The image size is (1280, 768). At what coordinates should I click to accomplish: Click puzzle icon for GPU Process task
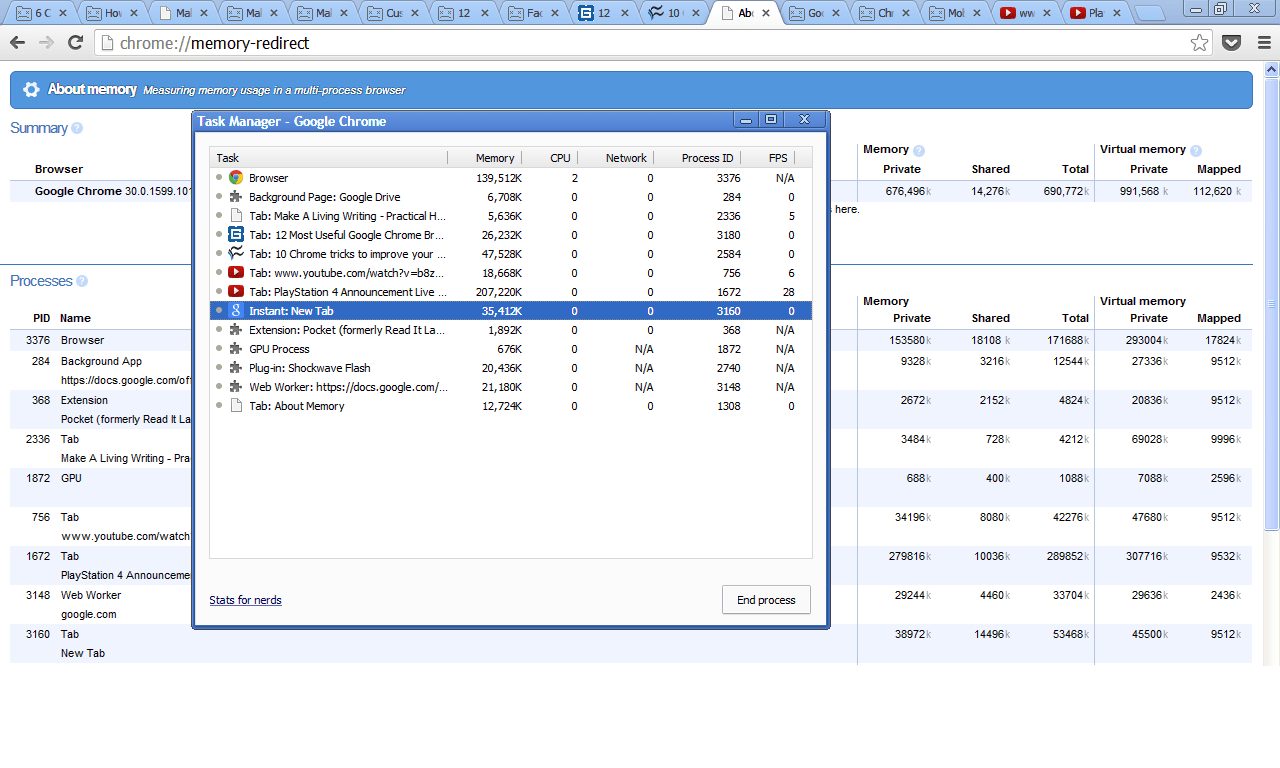click(236, 349)
